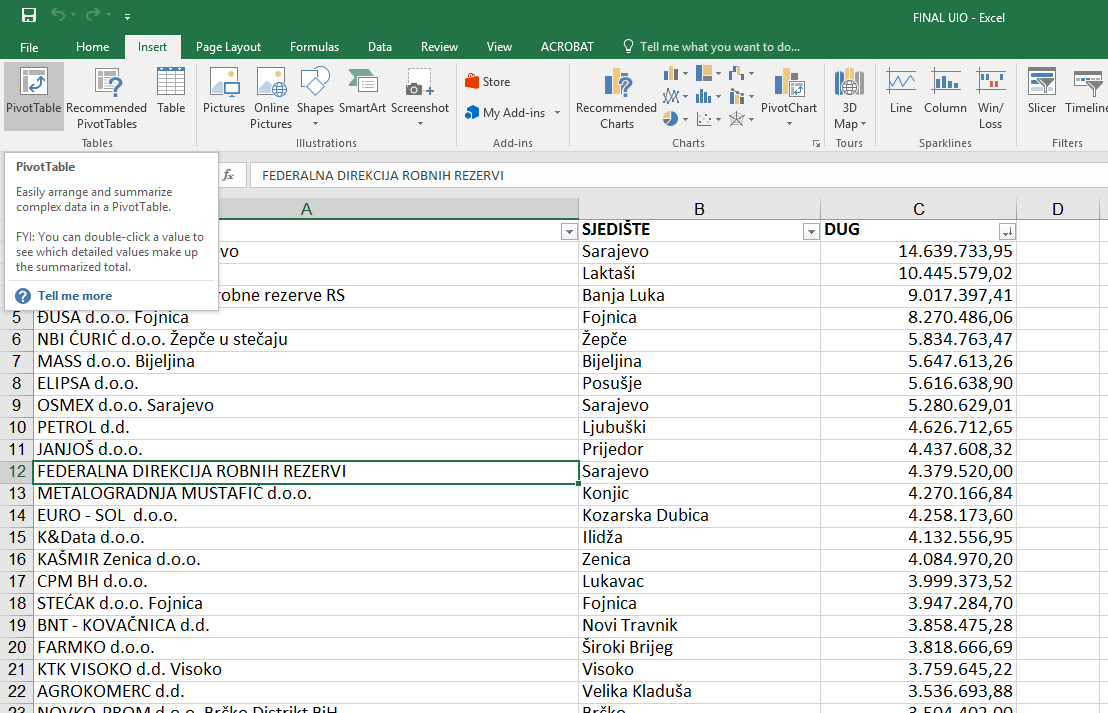This screenshot has width=1108, height=713.
Task: Select row 12 by its row header
Action: pyautogui.click(x=16, y=471)
